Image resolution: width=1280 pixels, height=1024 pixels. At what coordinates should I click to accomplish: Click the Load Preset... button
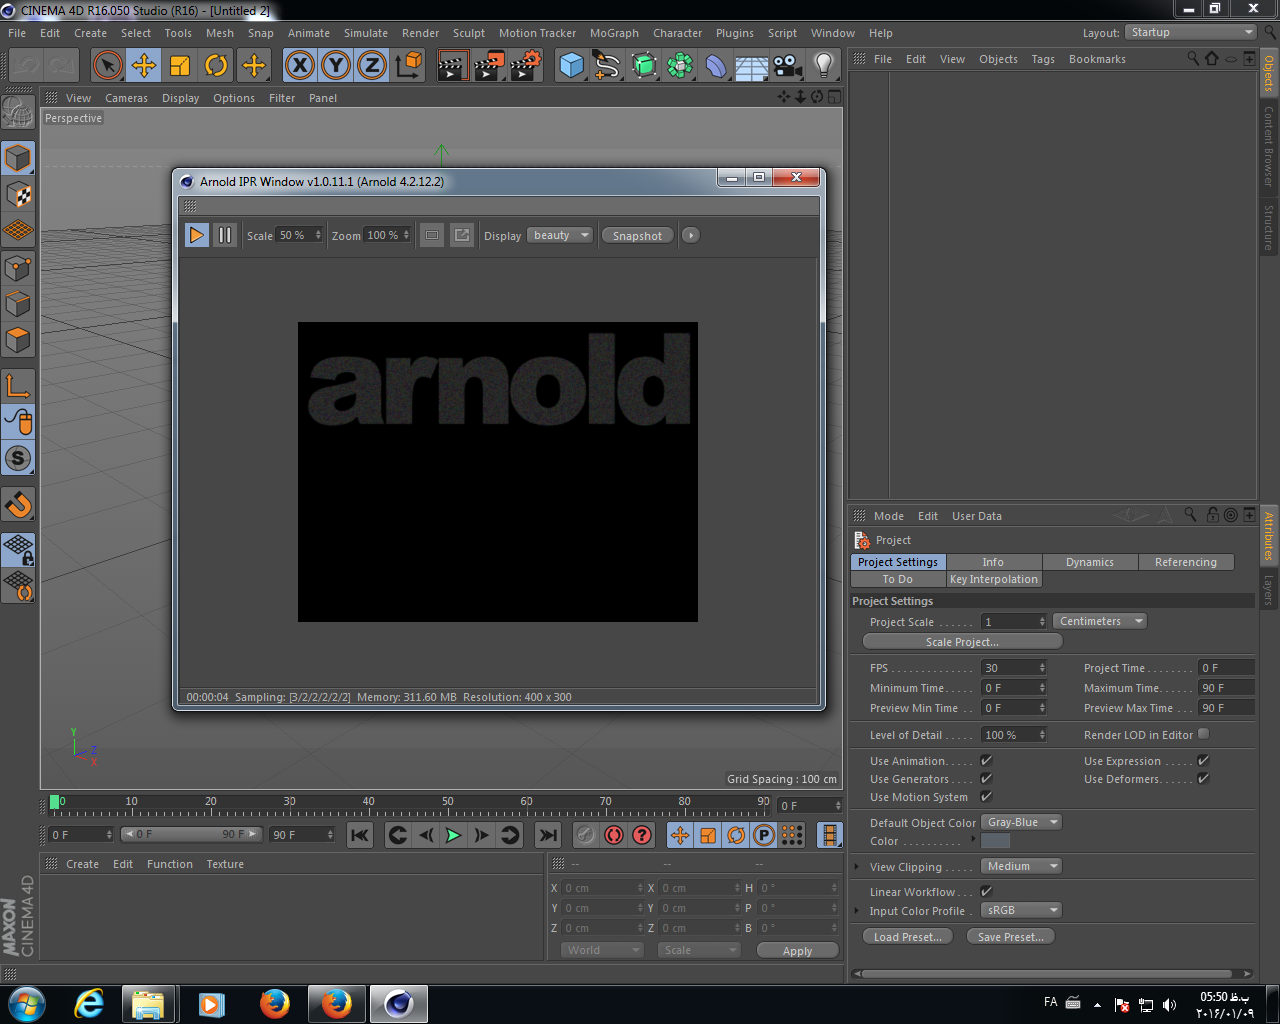907,937
